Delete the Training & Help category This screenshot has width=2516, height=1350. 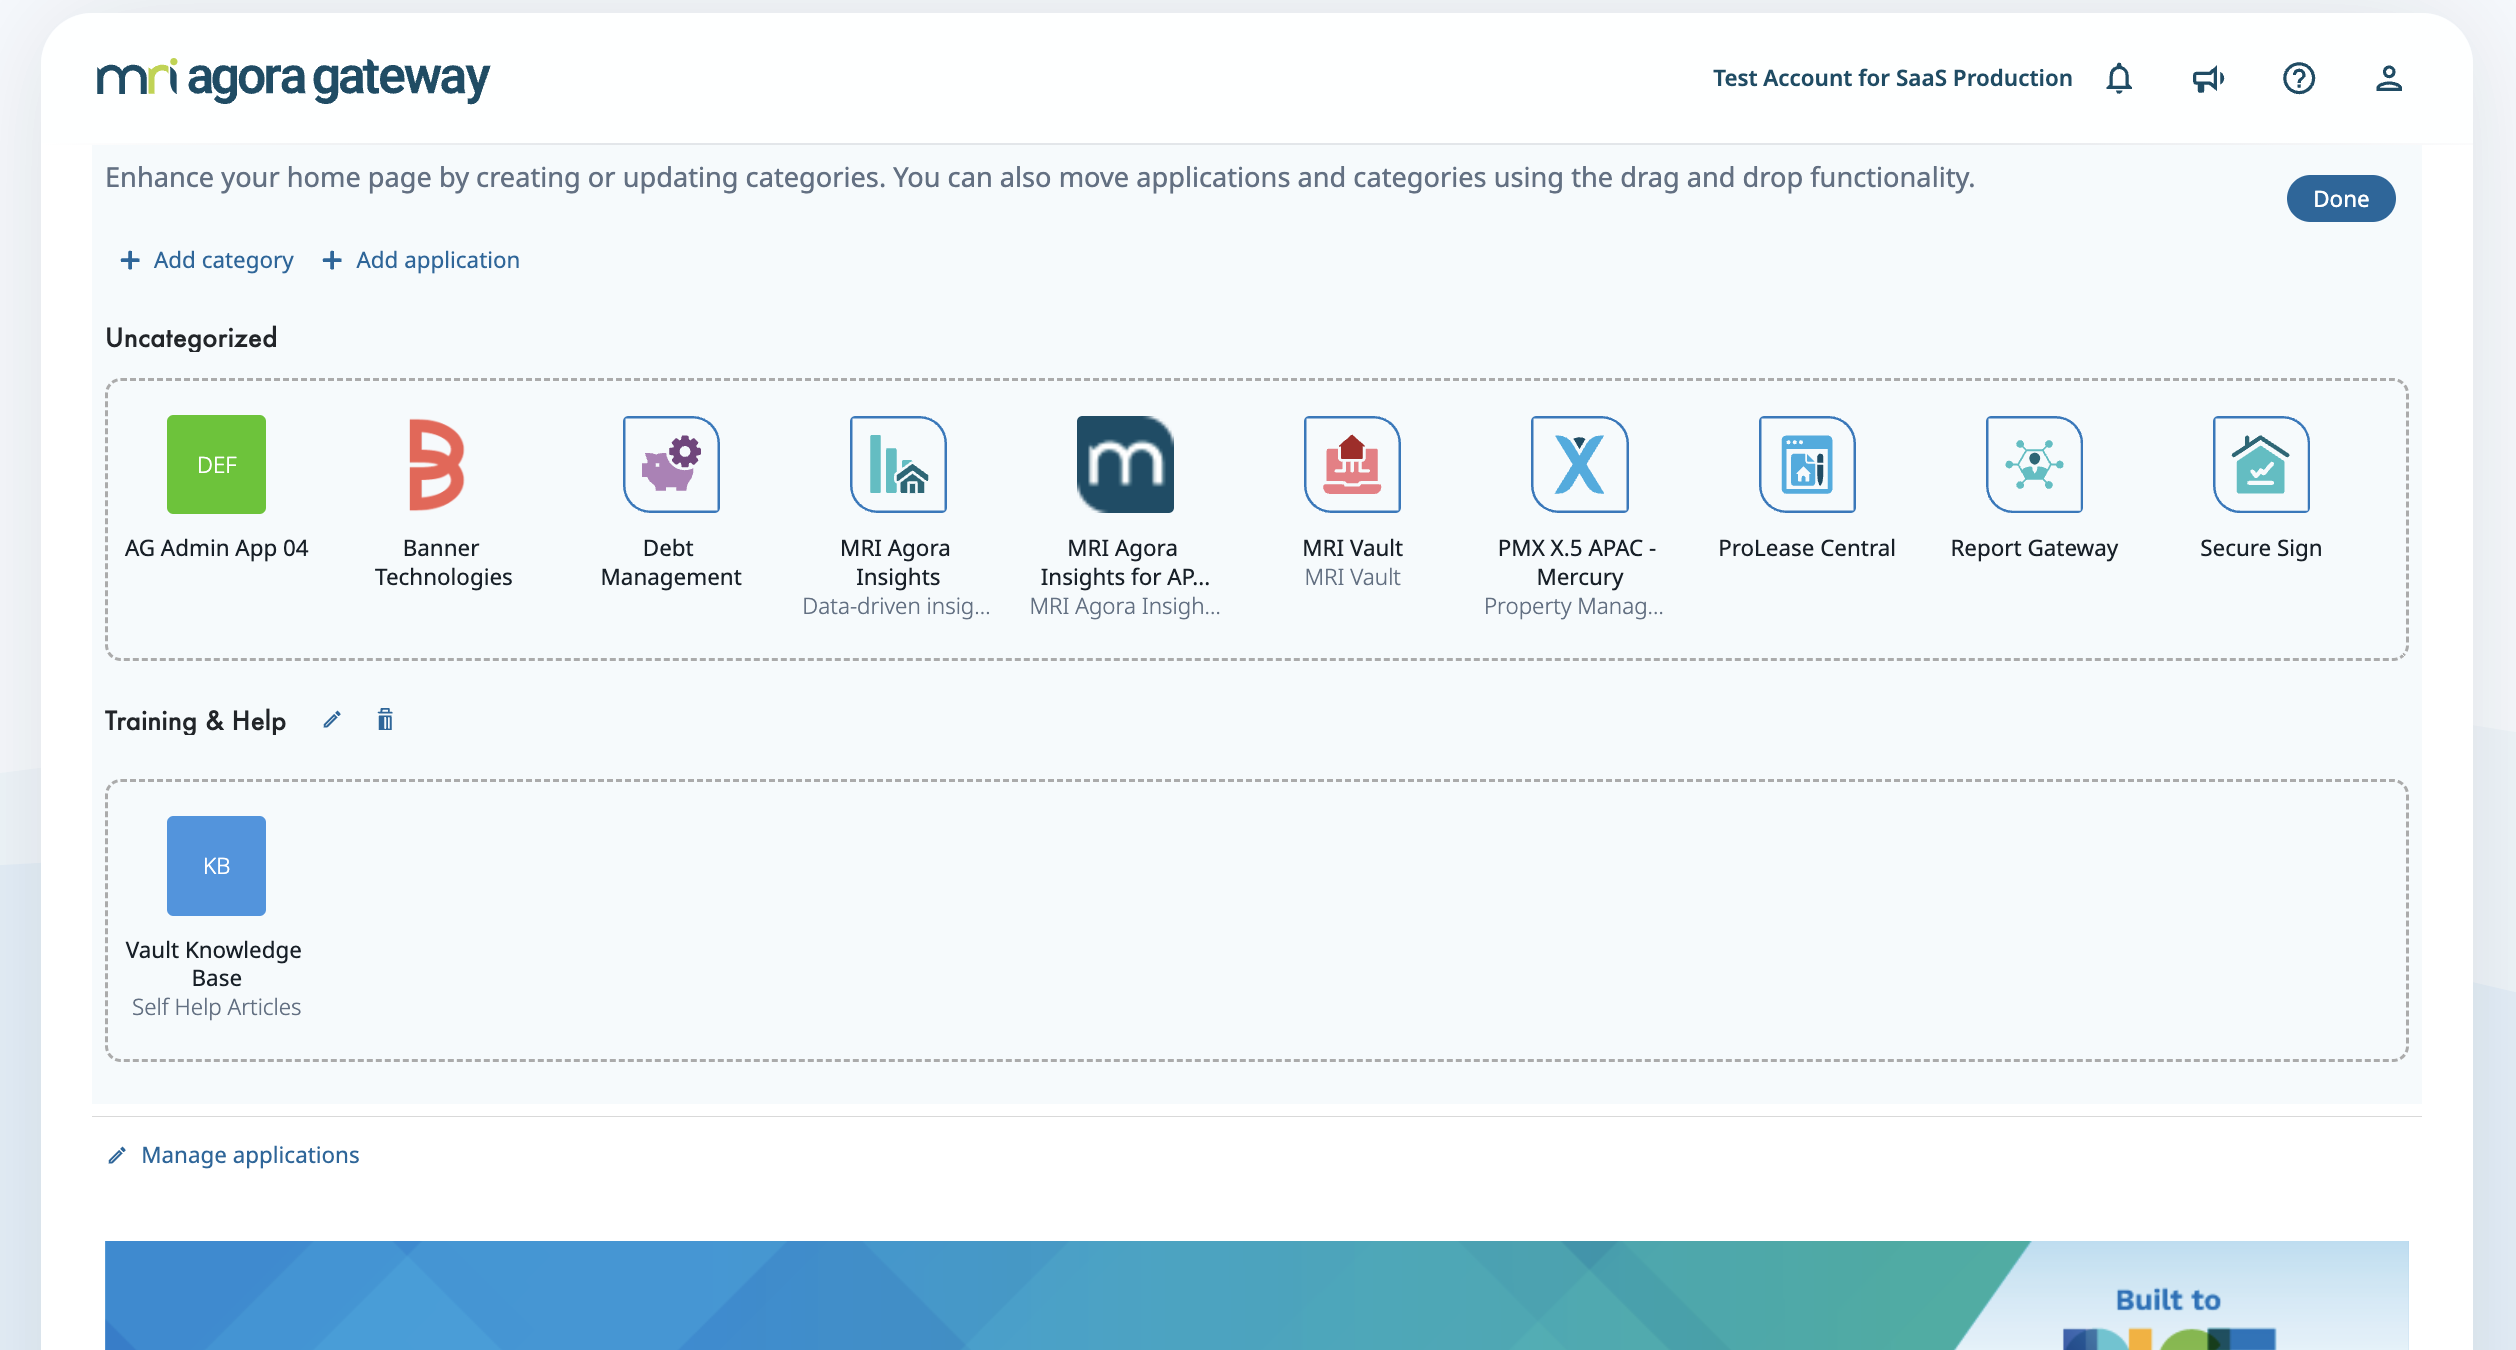tap(385, 720)
